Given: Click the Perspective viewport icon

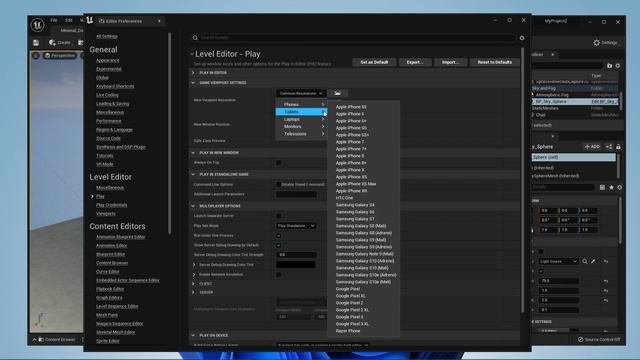Looking at the screenshot, I should 48,56.
